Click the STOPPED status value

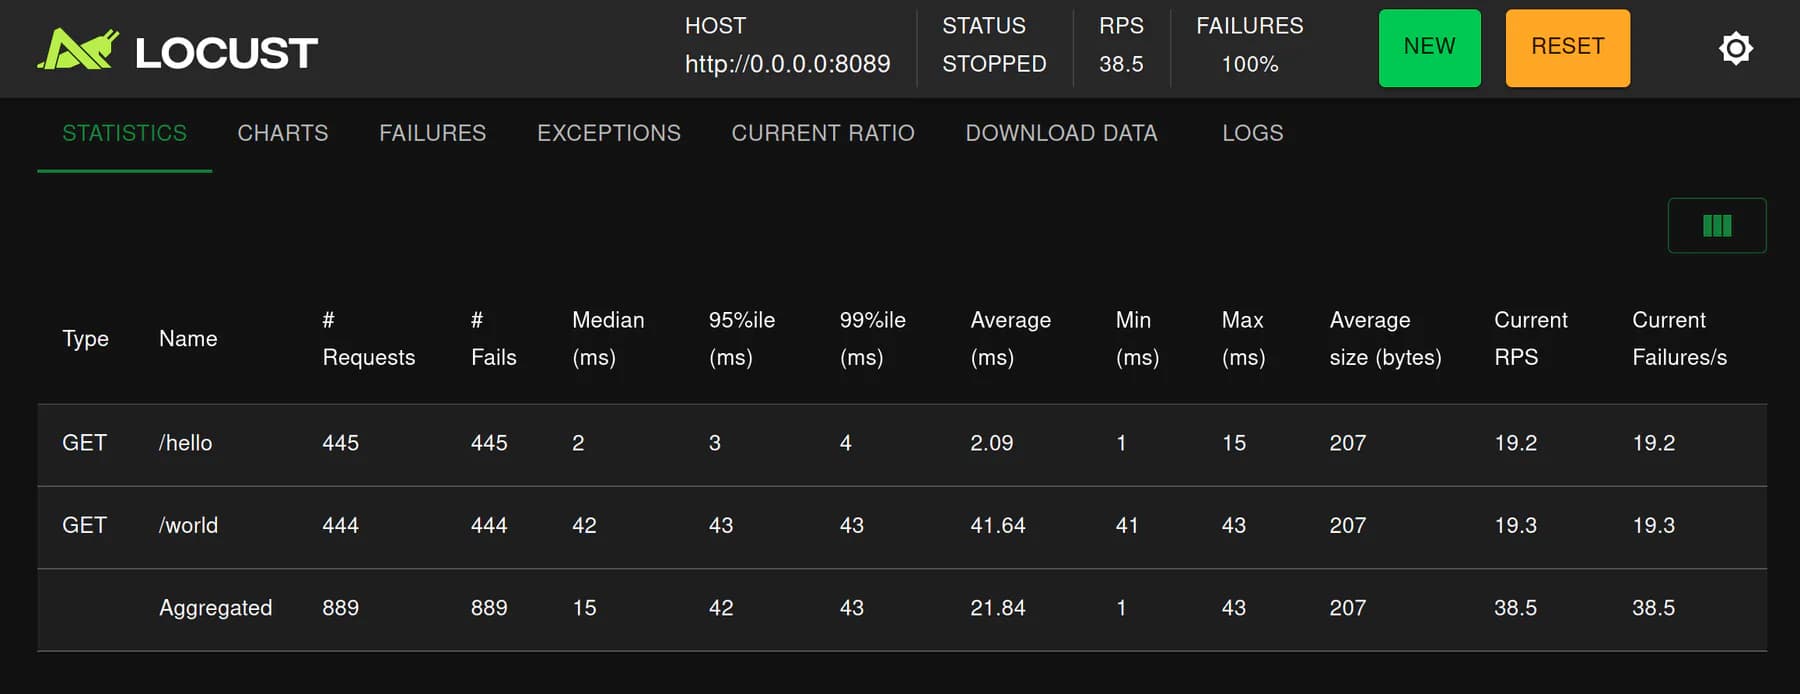click(994, 64)
